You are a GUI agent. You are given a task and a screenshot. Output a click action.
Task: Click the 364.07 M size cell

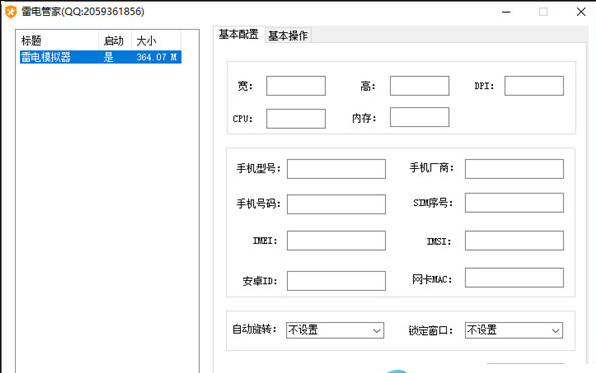(x=156, y=57)
